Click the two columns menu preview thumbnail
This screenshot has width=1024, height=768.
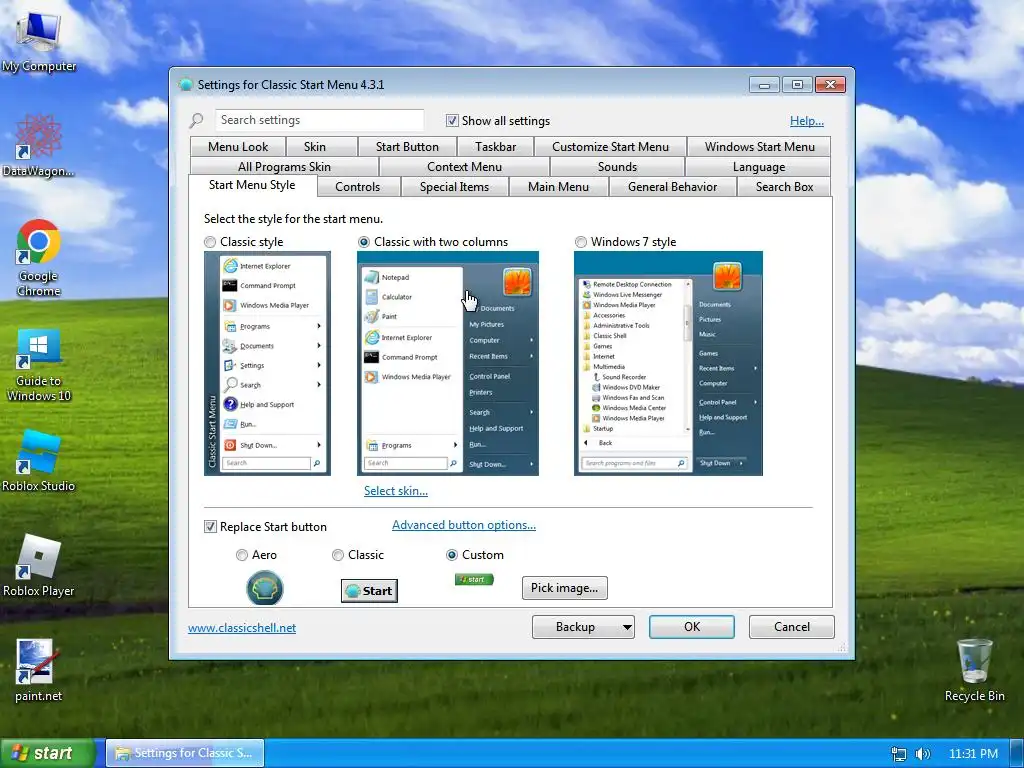click(x=448, y=363)
